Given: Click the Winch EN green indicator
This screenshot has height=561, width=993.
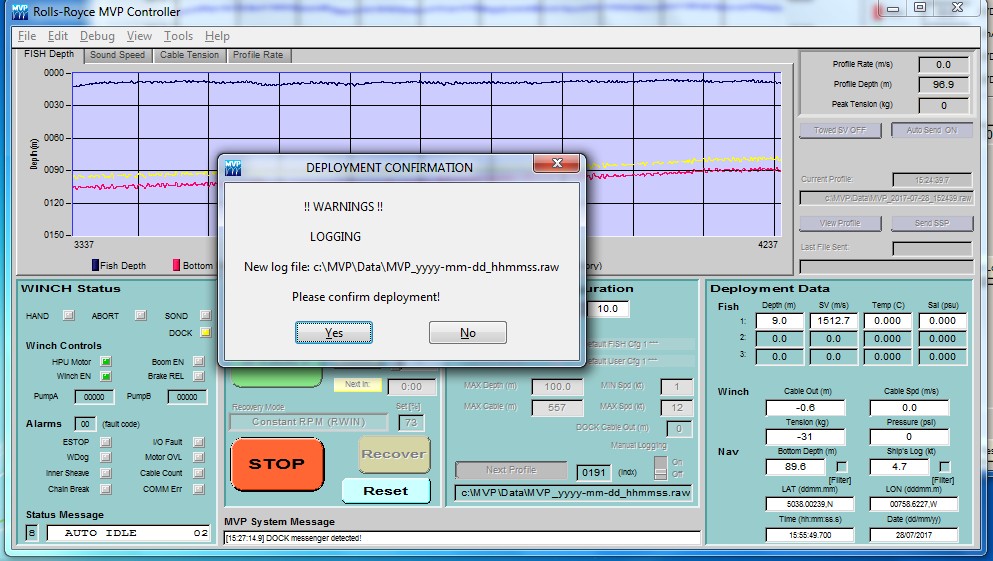Looking at the screenshot, I should (x=106, y=376).
